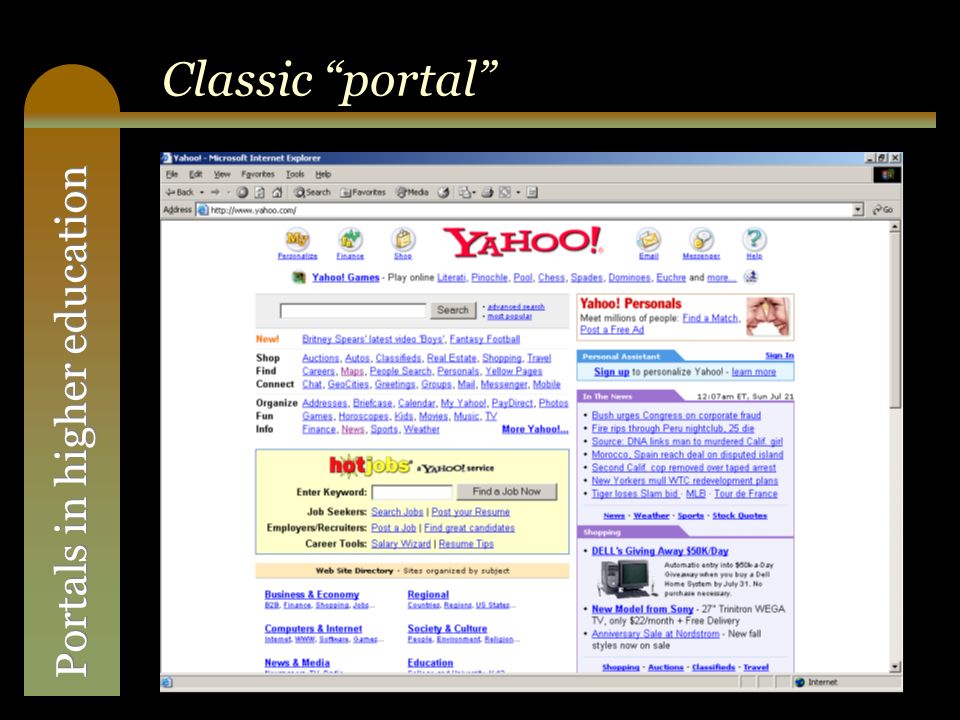Image resolution: width=960 pixels, height=720 pixels.
Task: Click in the Yahoo search text box
Action: pos(353,311)
